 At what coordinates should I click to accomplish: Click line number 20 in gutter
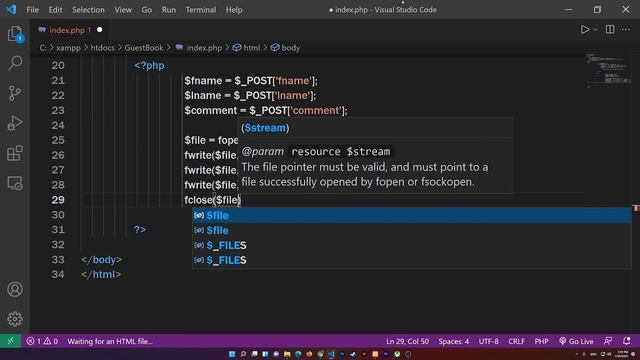tap(58, 65)
